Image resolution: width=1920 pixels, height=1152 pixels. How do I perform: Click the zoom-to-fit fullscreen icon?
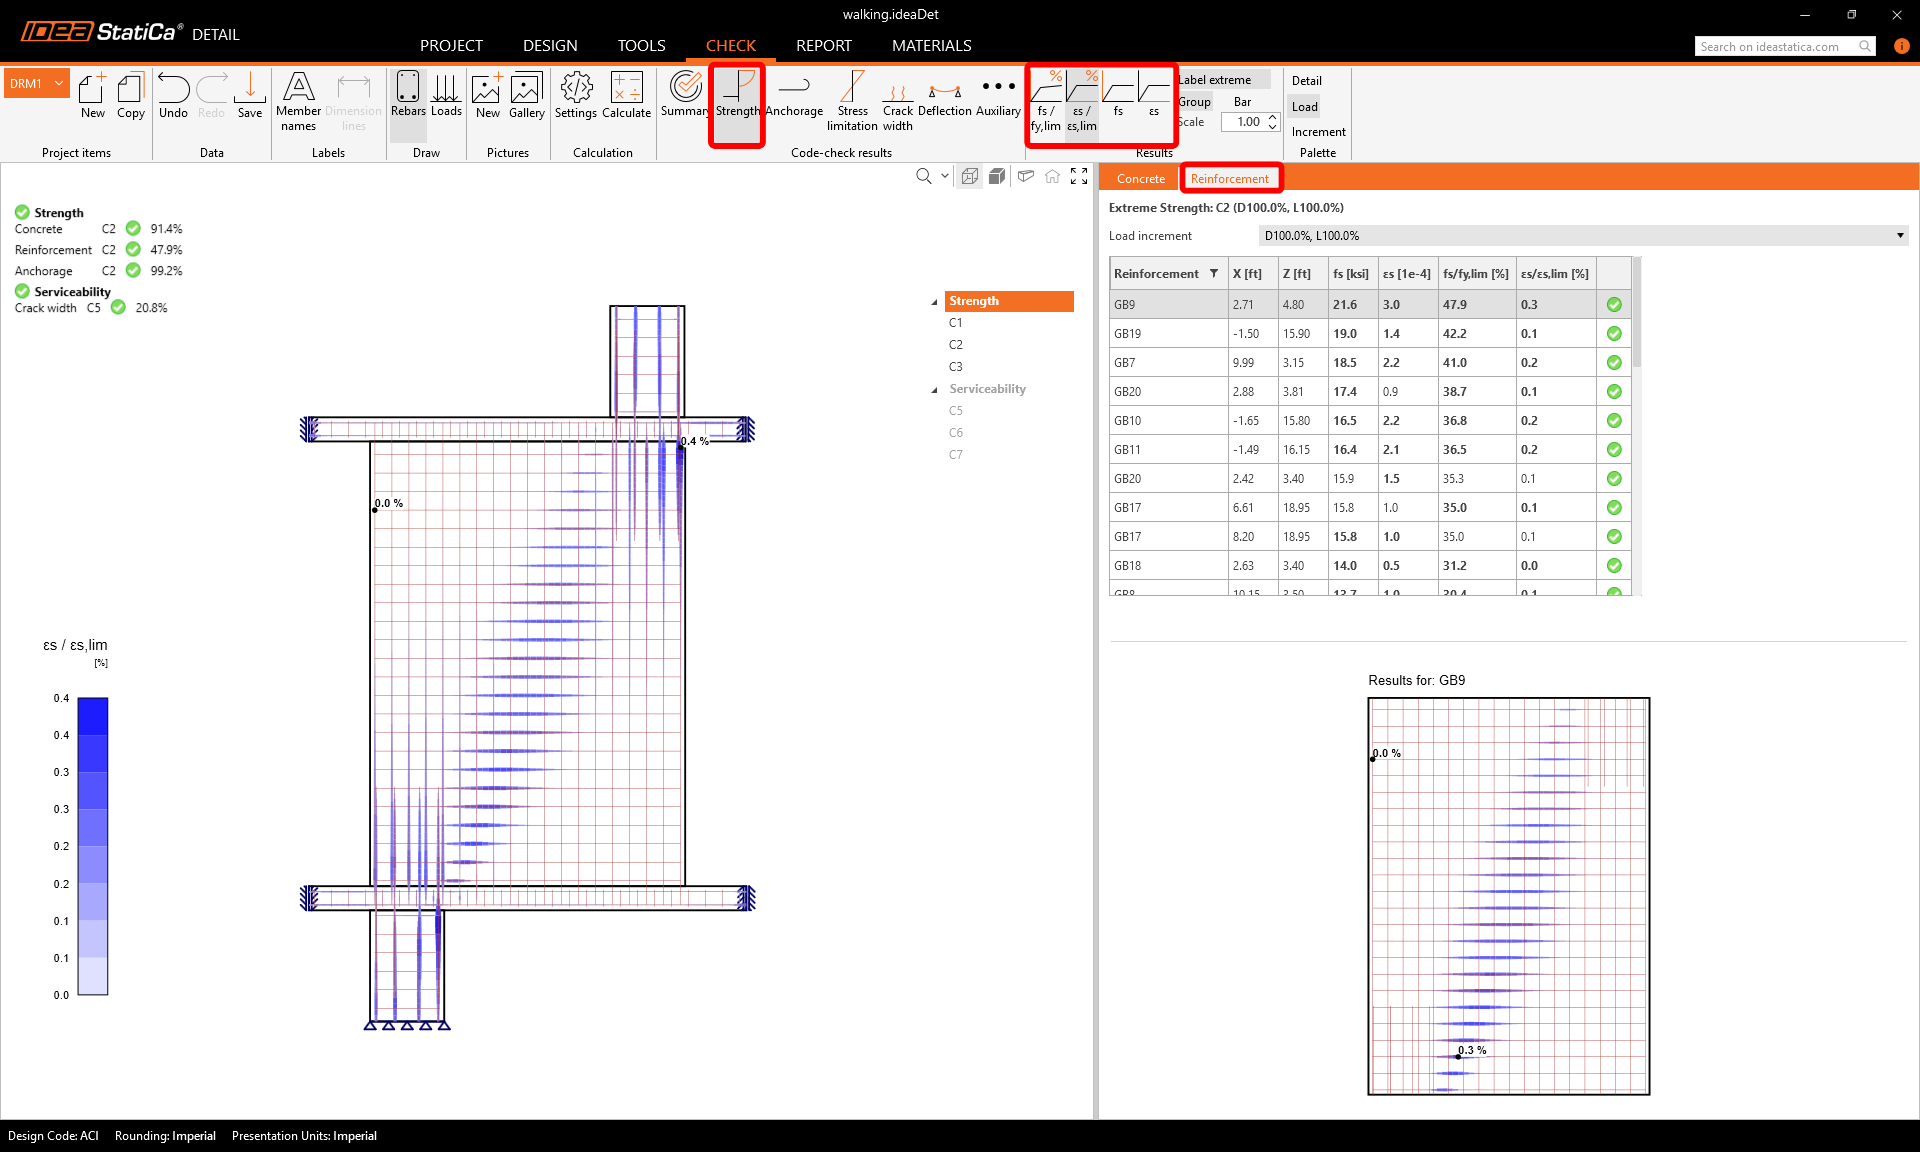coord(1079,176)
